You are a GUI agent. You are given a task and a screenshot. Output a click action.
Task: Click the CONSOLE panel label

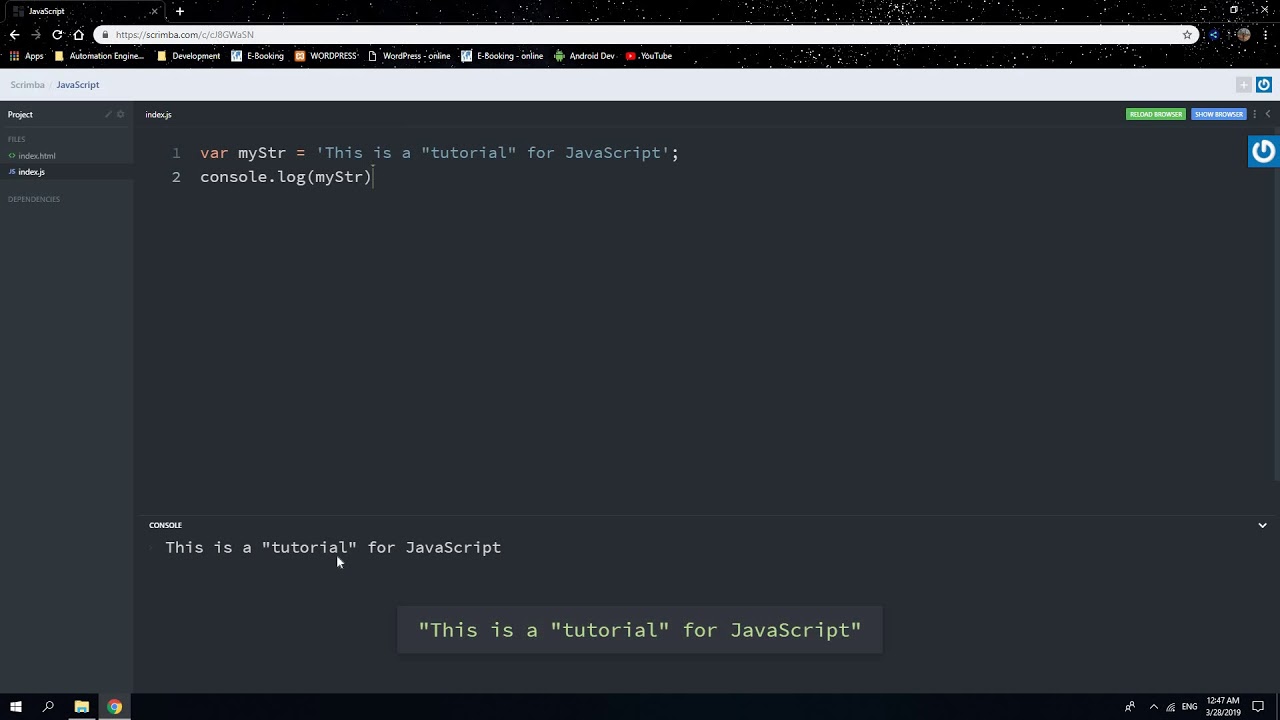coord(165,525)
